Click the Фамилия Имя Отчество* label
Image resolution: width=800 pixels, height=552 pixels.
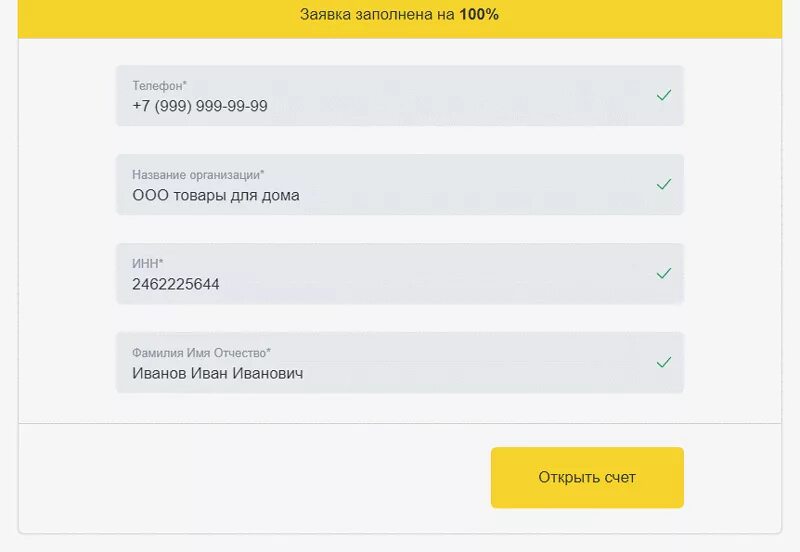201,353
